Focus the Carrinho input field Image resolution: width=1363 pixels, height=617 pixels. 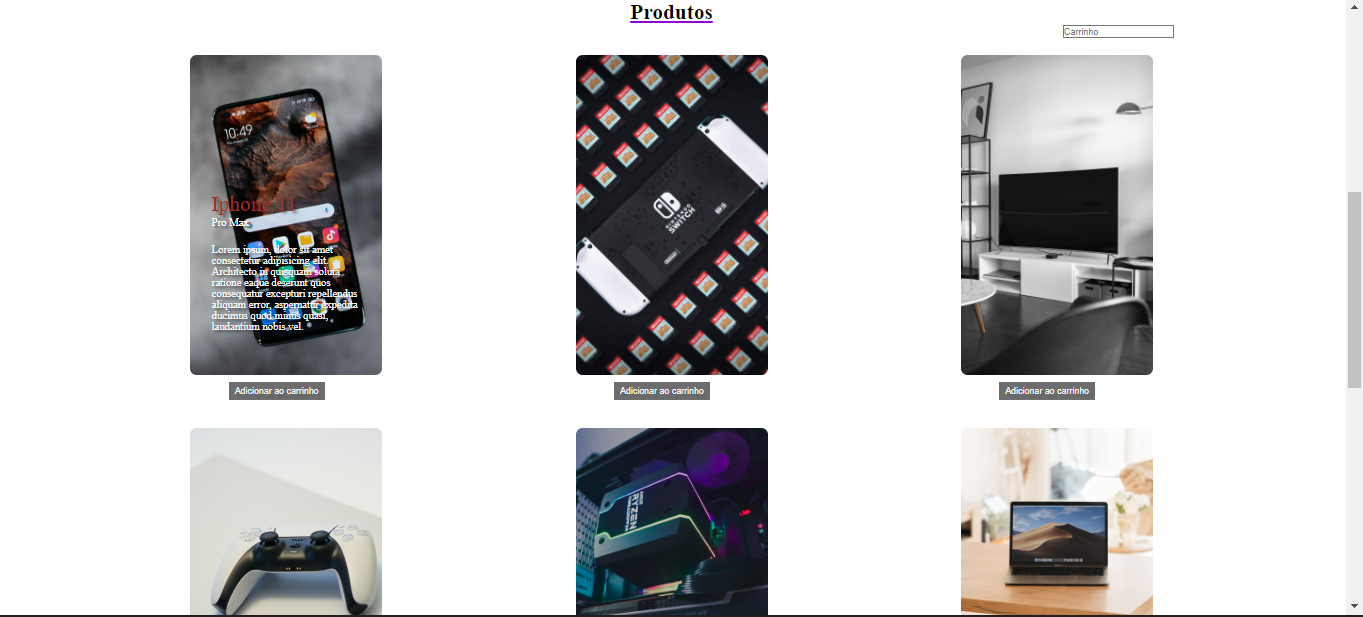[1118, 32]
